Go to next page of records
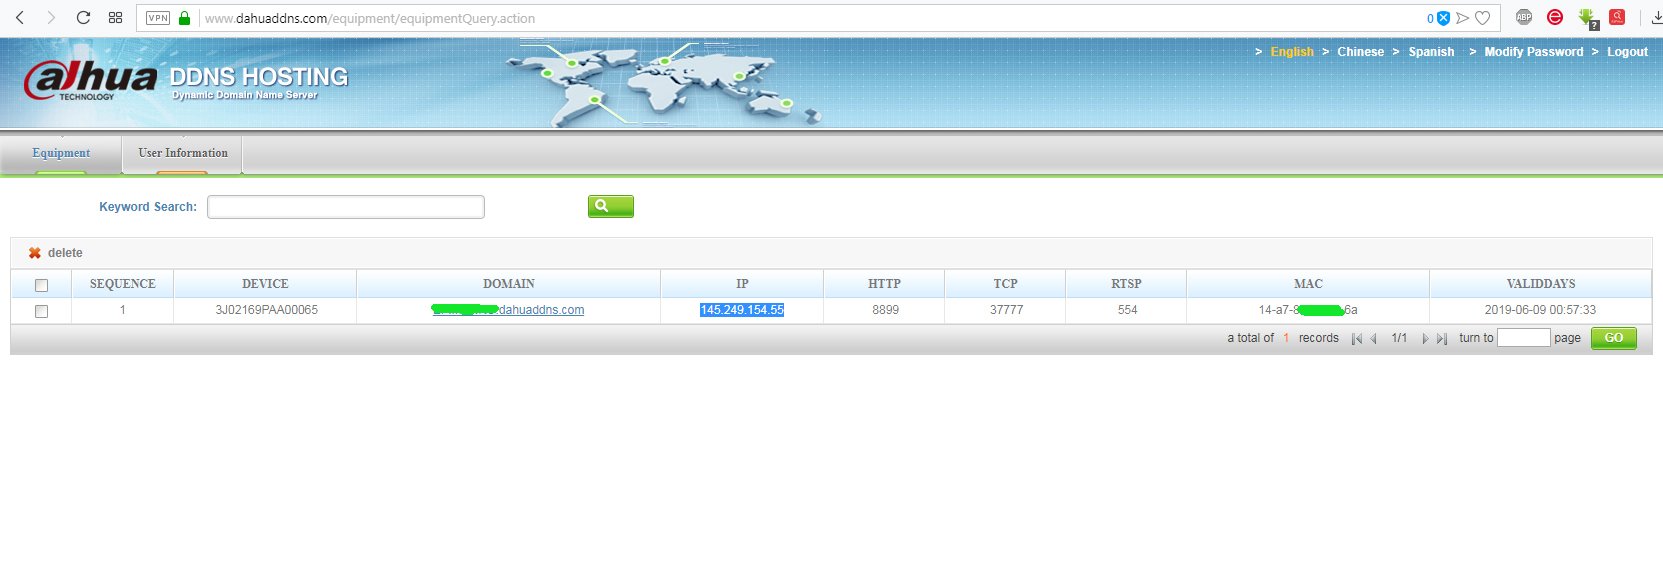This screenshot has height=571, width=1663. tap(1425, 339)
